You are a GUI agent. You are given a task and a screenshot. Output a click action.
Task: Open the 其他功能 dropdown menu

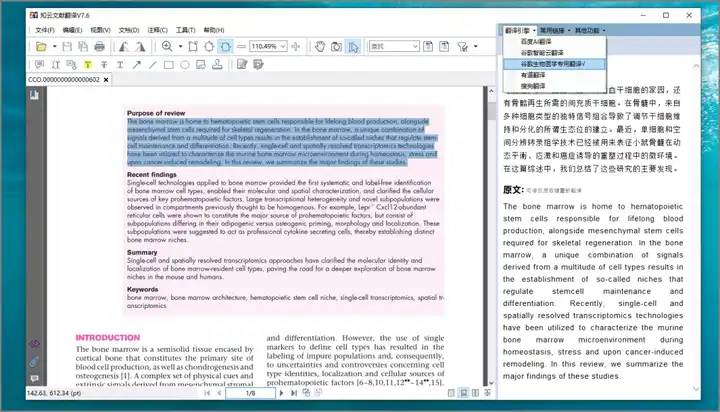click(590, 30)
